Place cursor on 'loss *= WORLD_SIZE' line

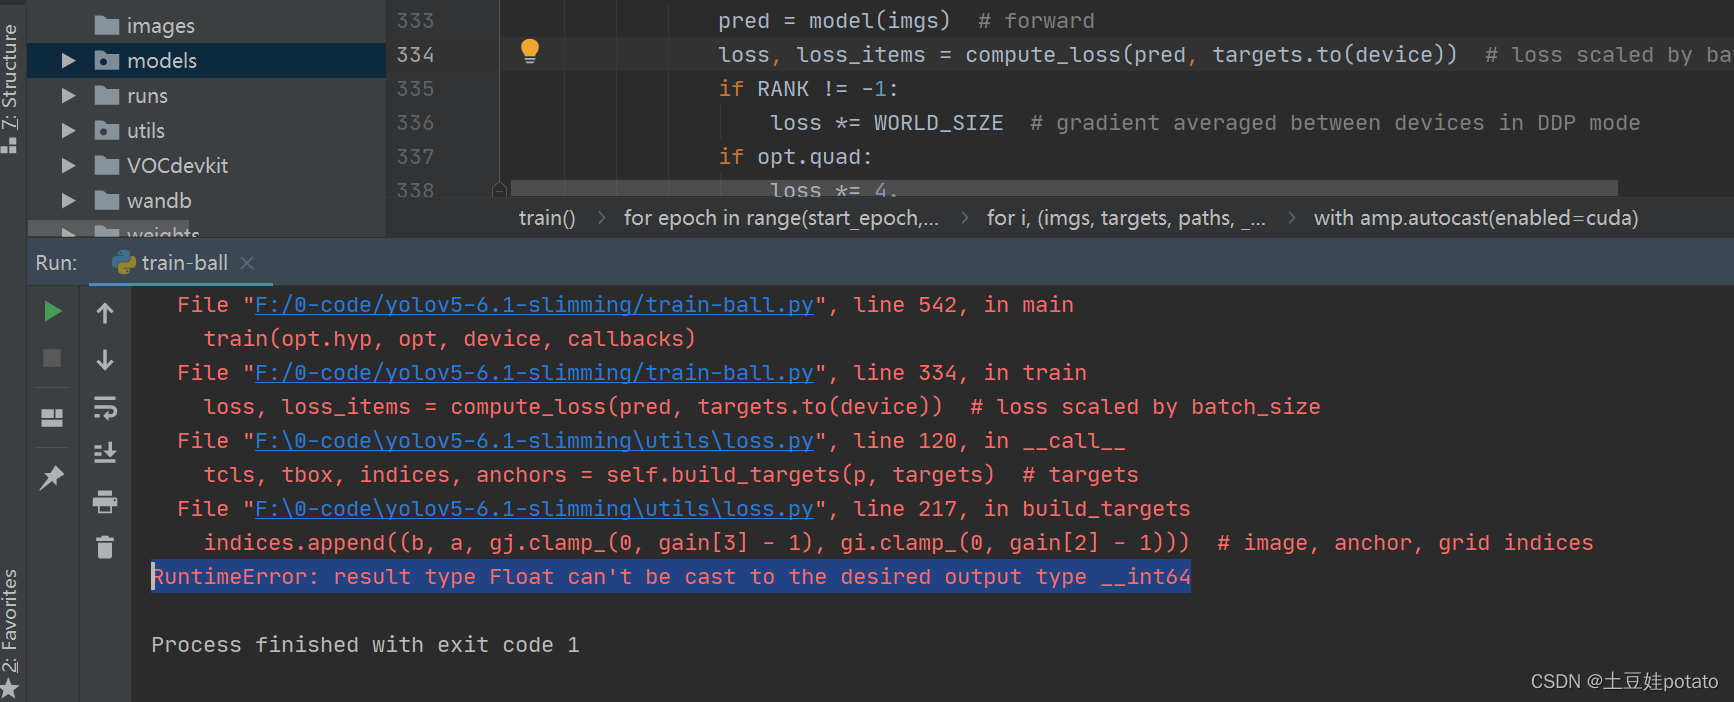click(x=887, y=123)
